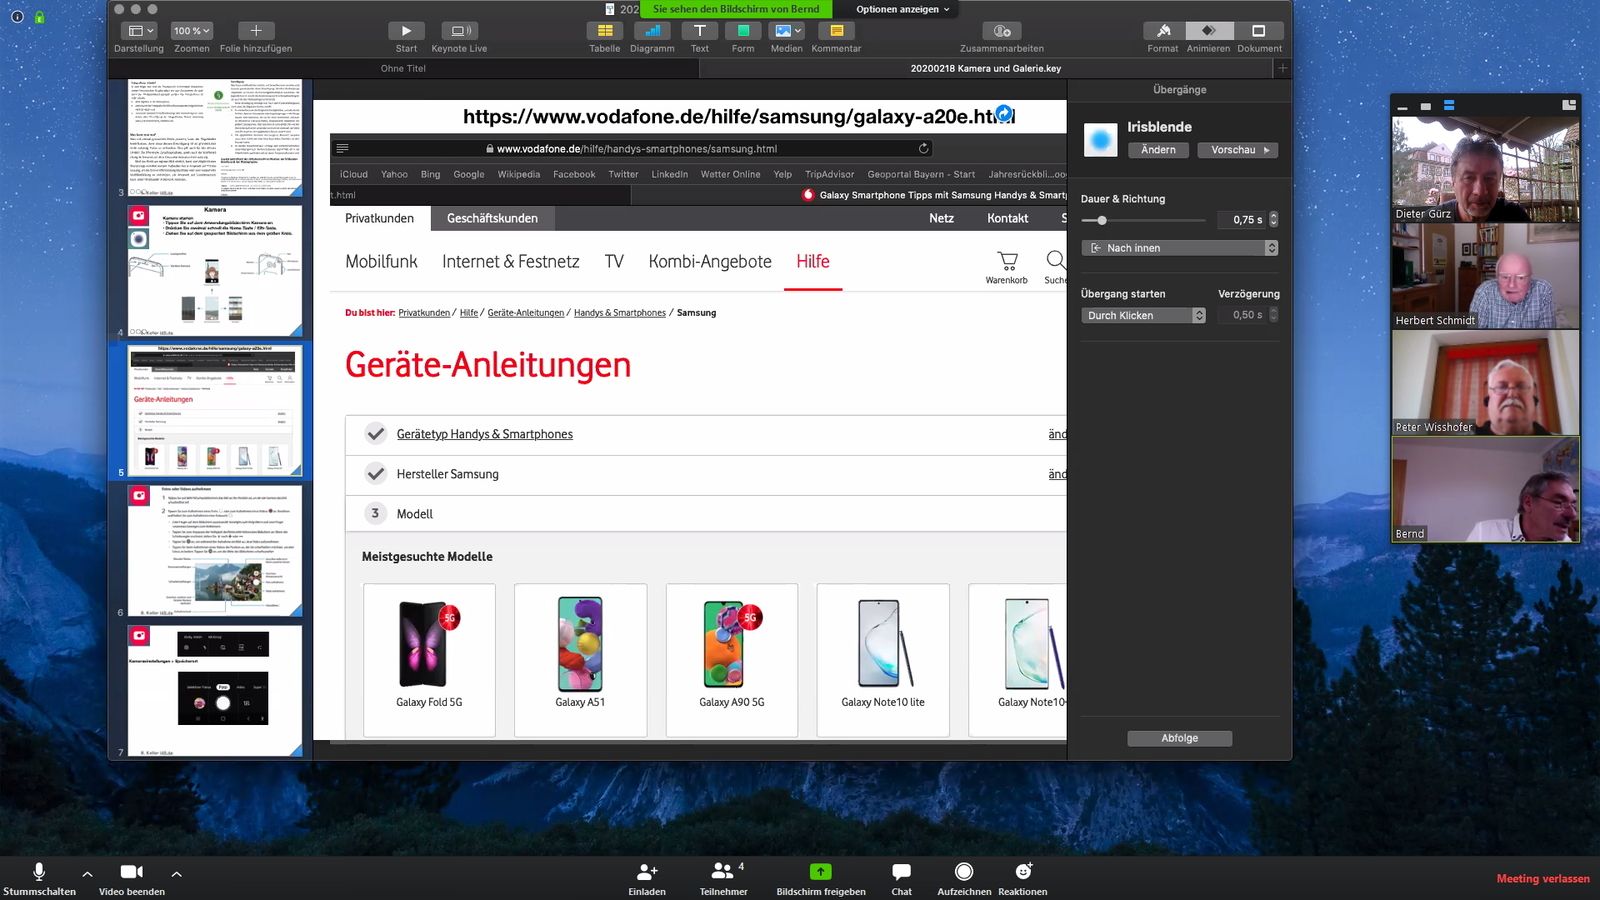The width and height of the screenshot is (1600, 900).
Task: Open the Nach innen direction dropdown
Action: [x=1180, y=248]
